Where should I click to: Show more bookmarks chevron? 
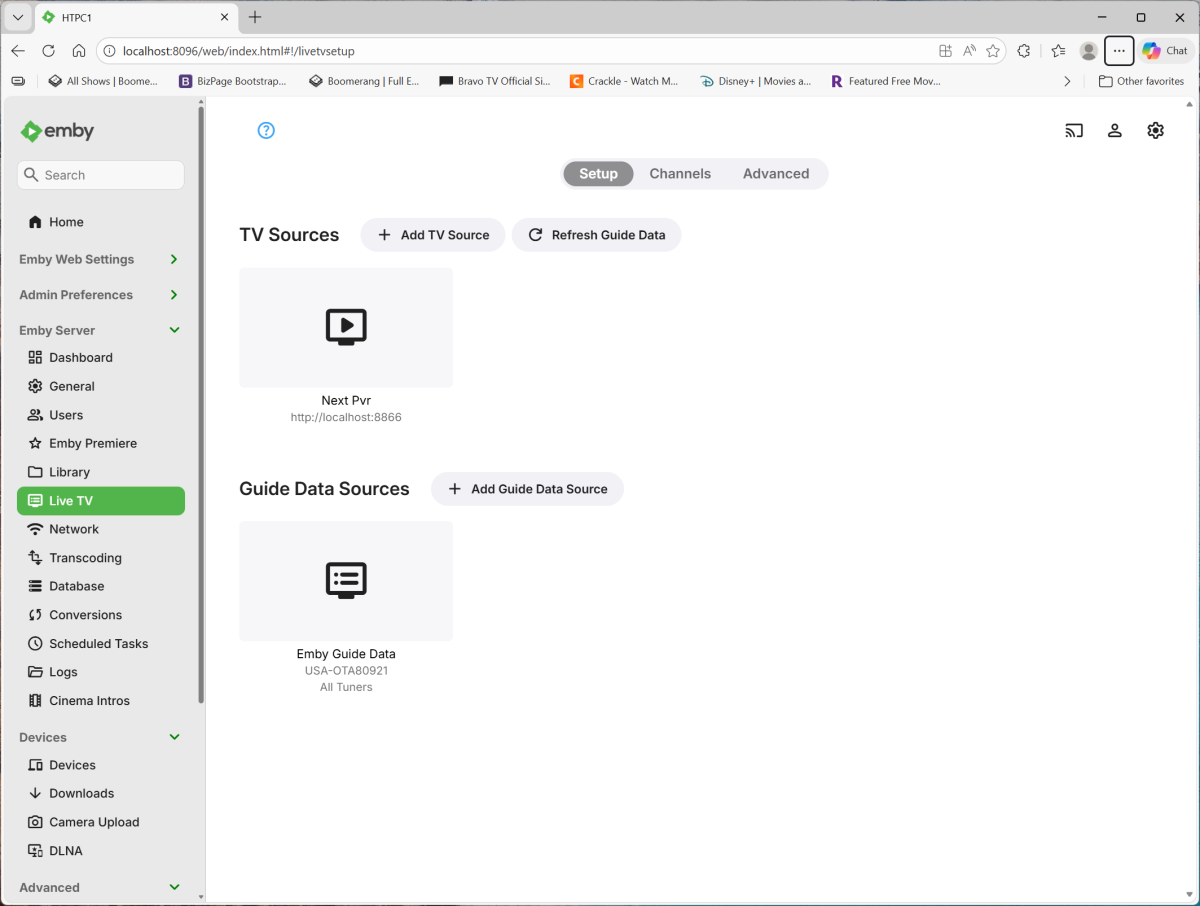[1067, 81]
